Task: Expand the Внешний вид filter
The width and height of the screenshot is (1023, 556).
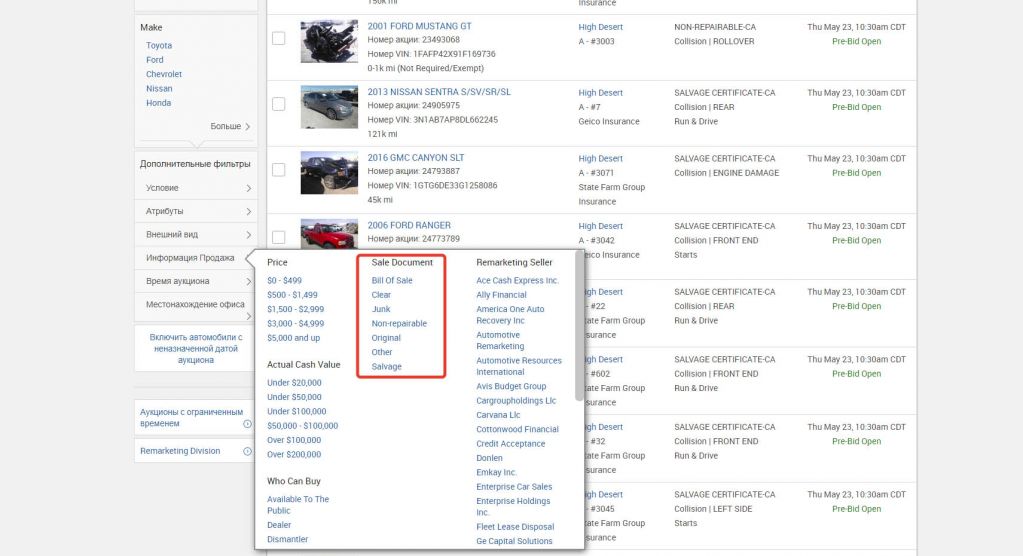Action: point(196,235)
